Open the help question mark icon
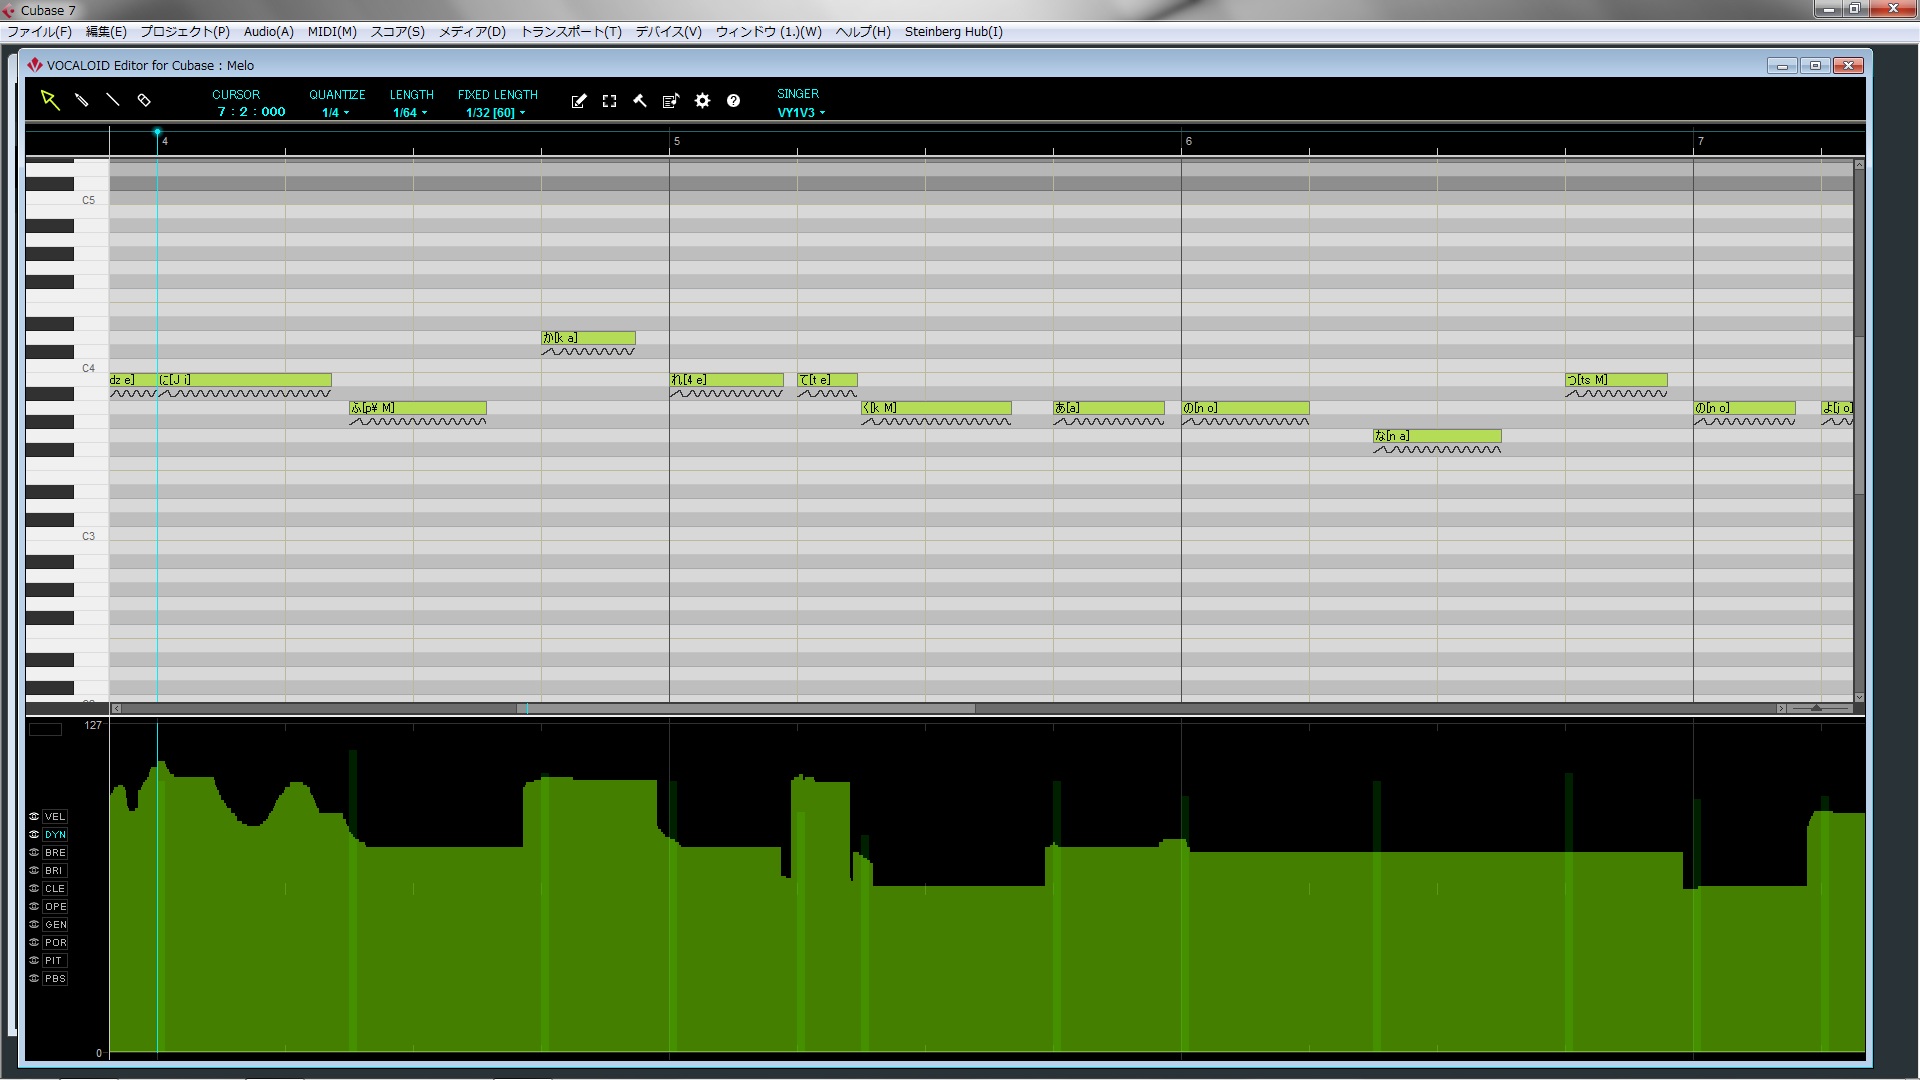Screen dimensions: 1920x1080 (x=734, y=101)
